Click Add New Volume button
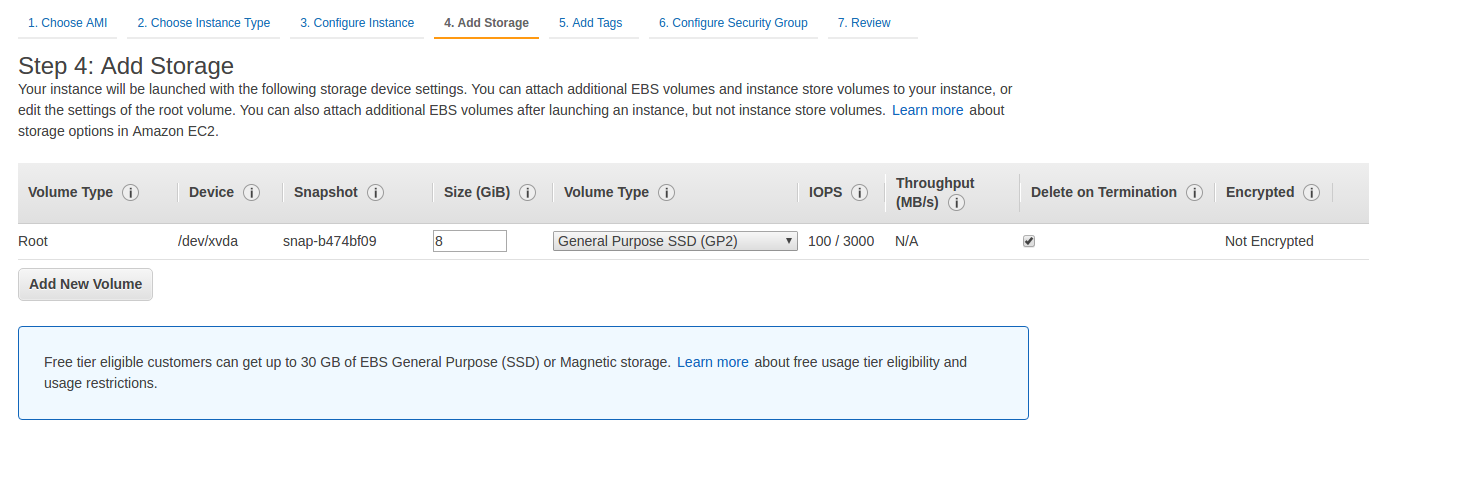The height and width of the screenshot is (486, 1473). [86, 284]
